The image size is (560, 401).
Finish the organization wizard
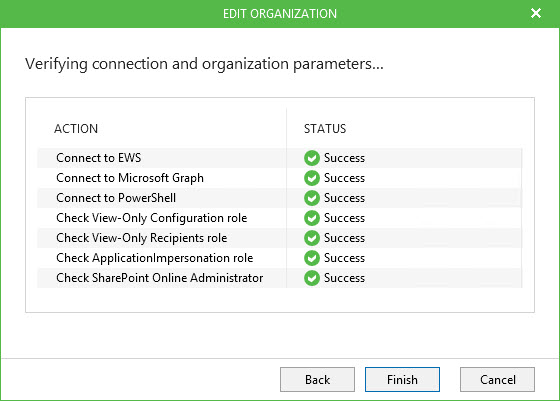tap(402, 380)
